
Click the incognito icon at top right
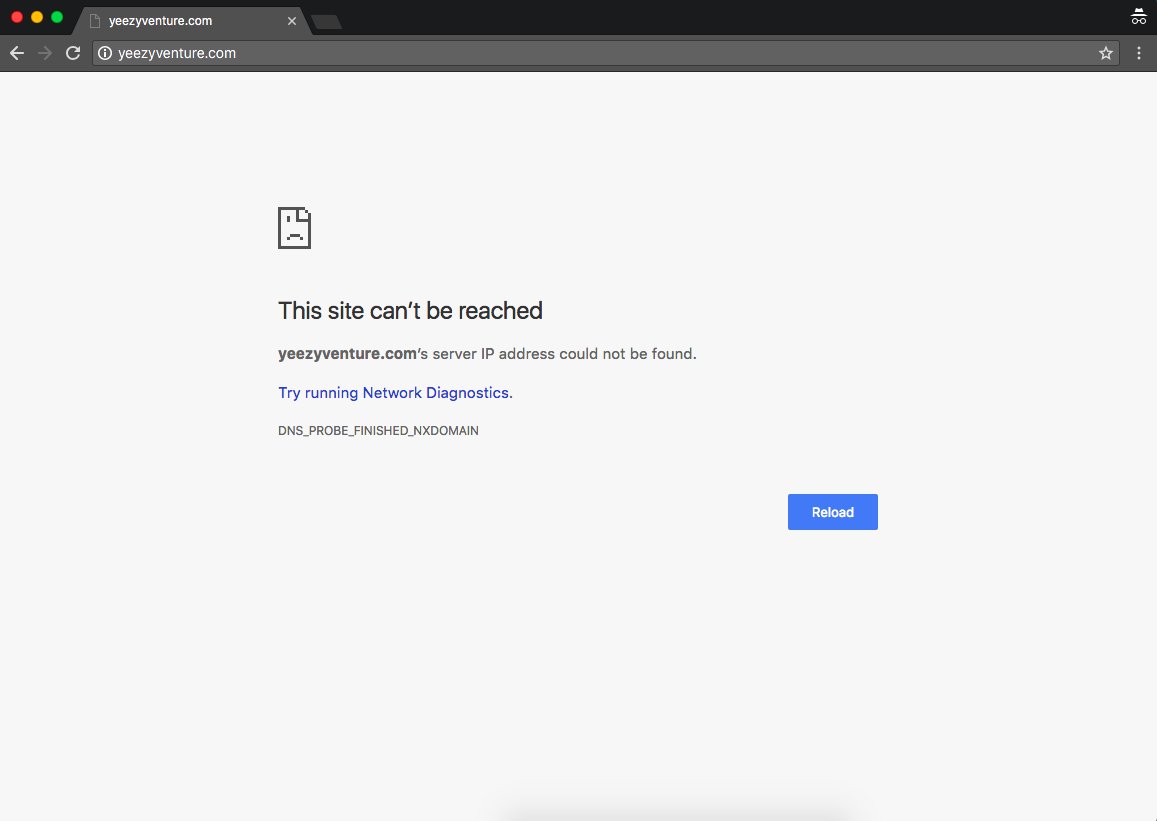pyautogui.click(x=1139, y=17)
